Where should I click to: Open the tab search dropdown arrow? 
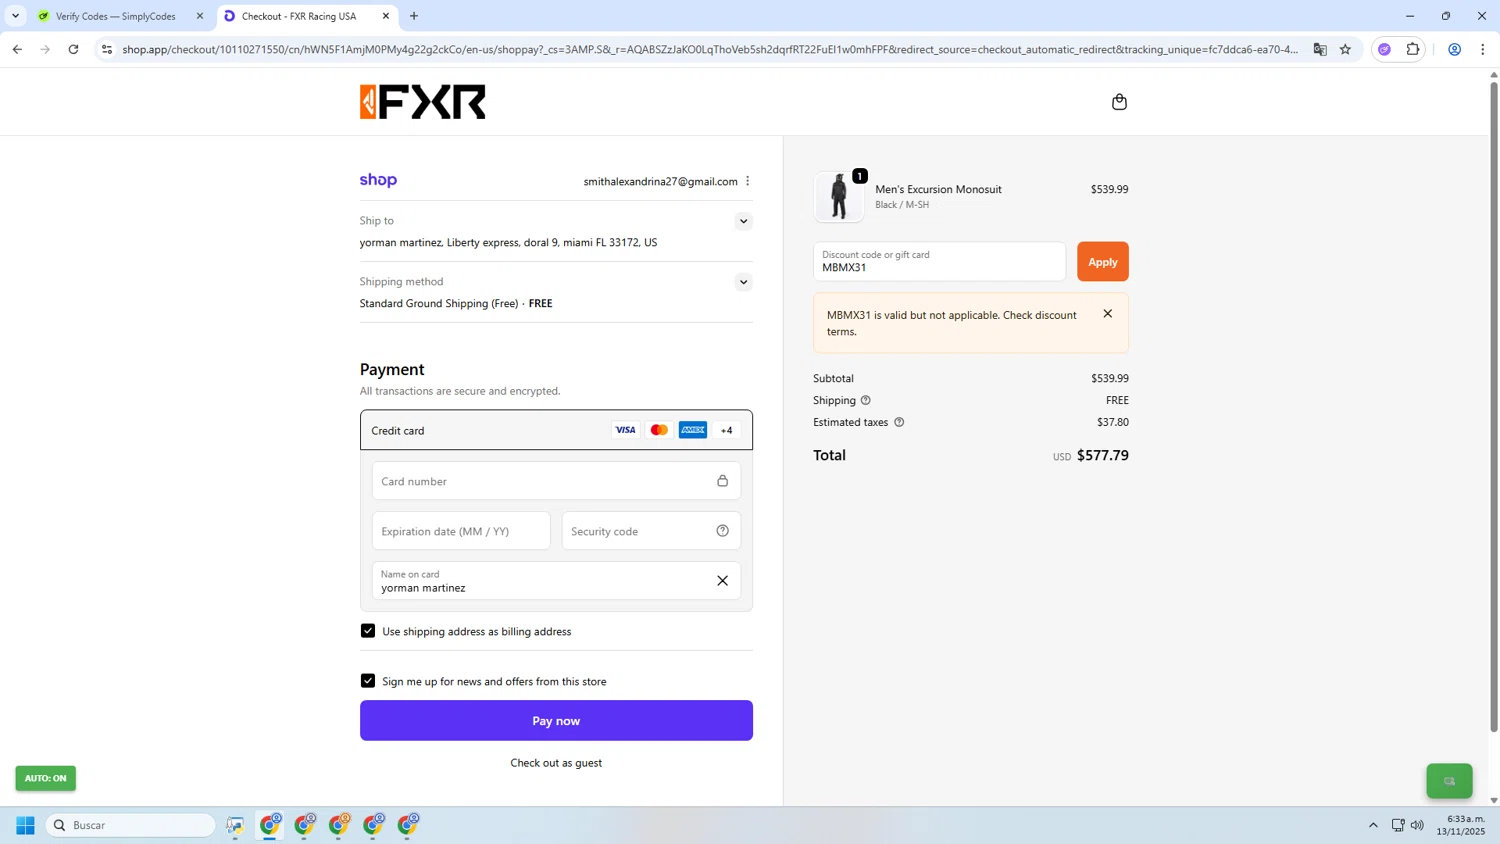[15, 16]
